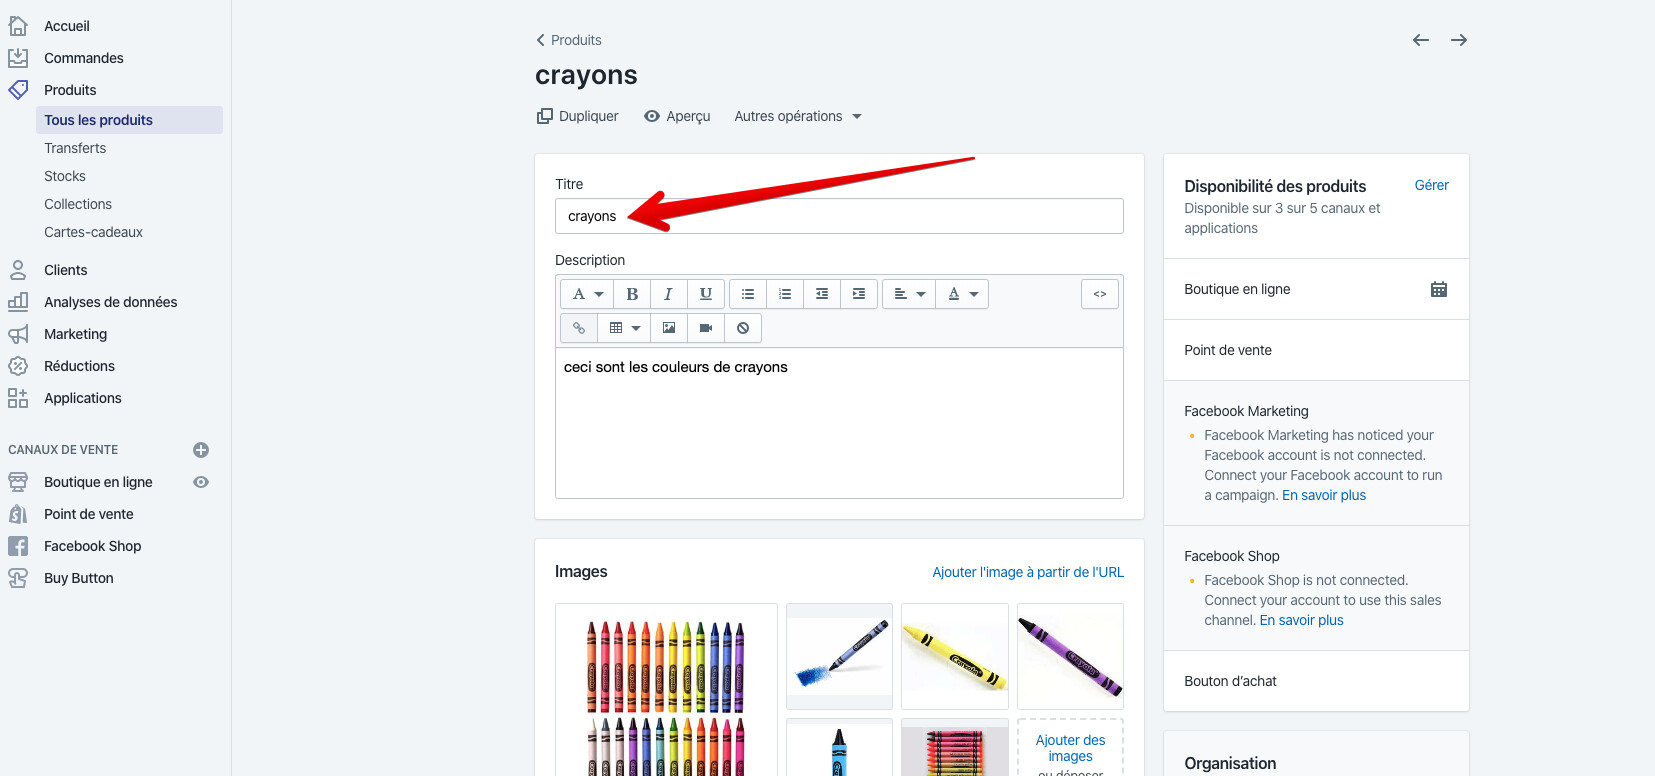Click Ajouter l'image à partir de l'URL

click(1028, 572)
